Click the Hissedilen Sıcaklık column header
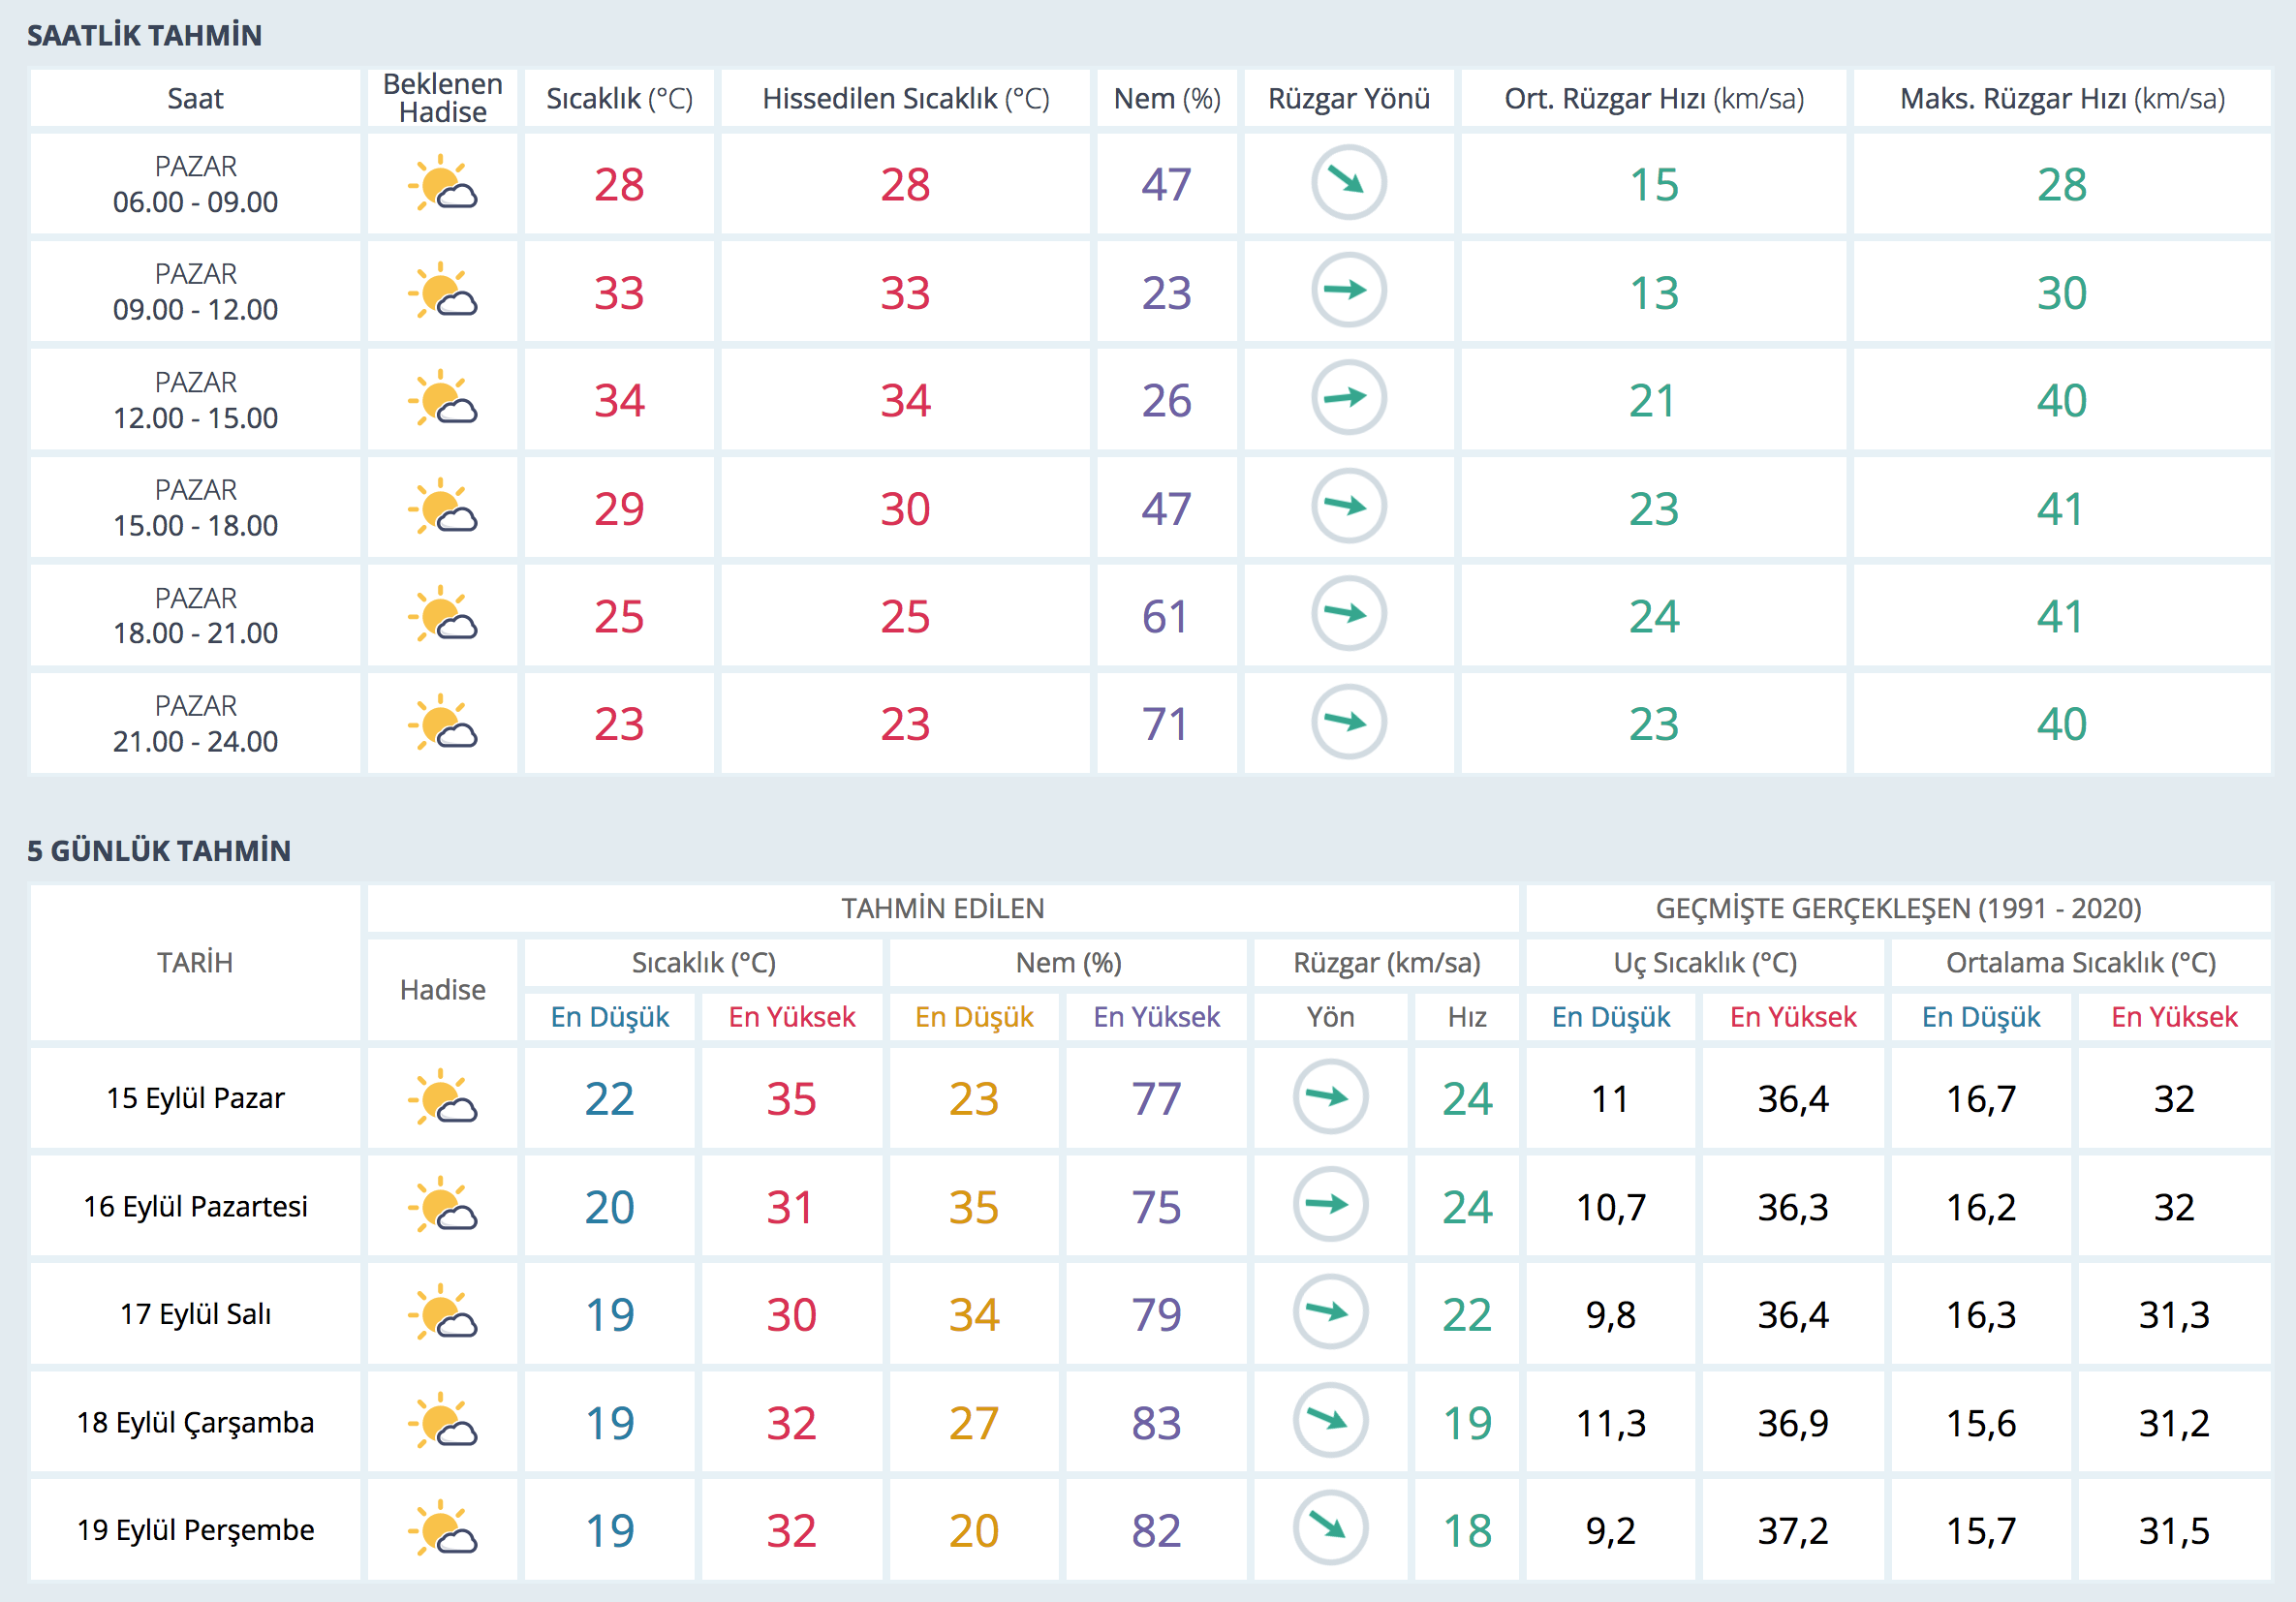The height and width of the screenshot is (1602, 2296). click(x=905, y=99)
